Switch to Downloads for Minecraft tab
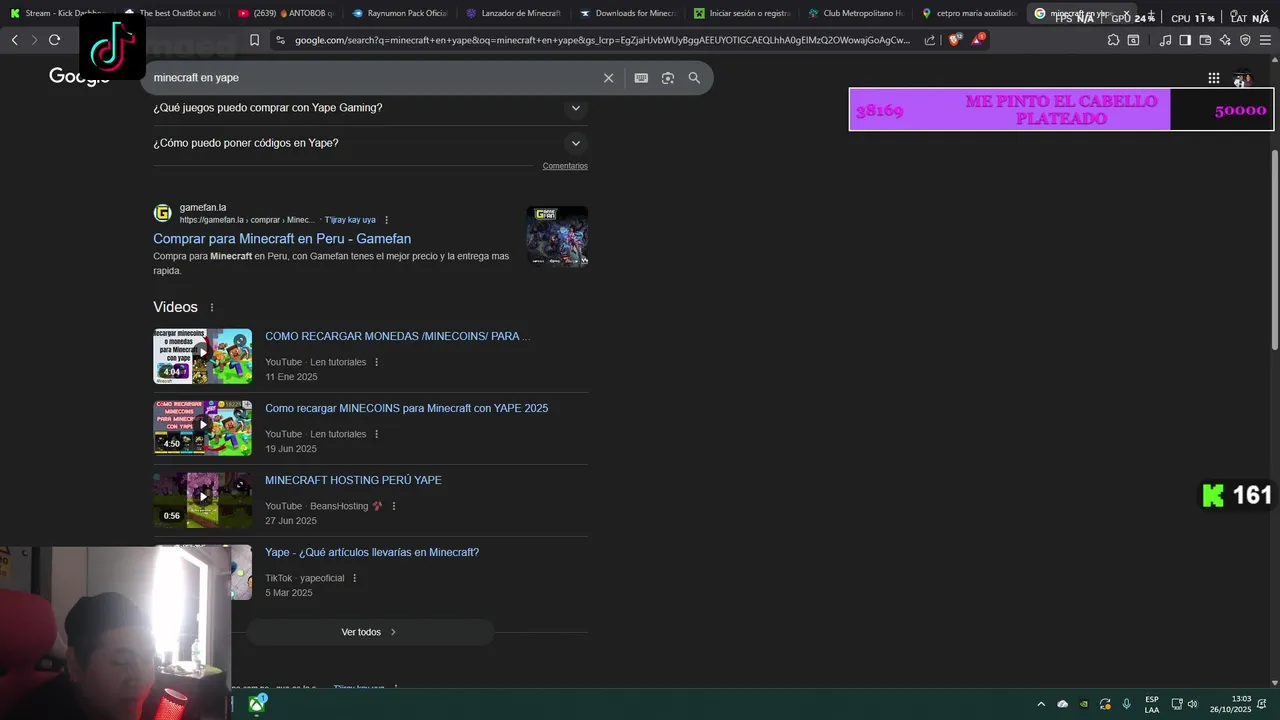Viewport: 1280px width, 720px height. click(627, 13)
